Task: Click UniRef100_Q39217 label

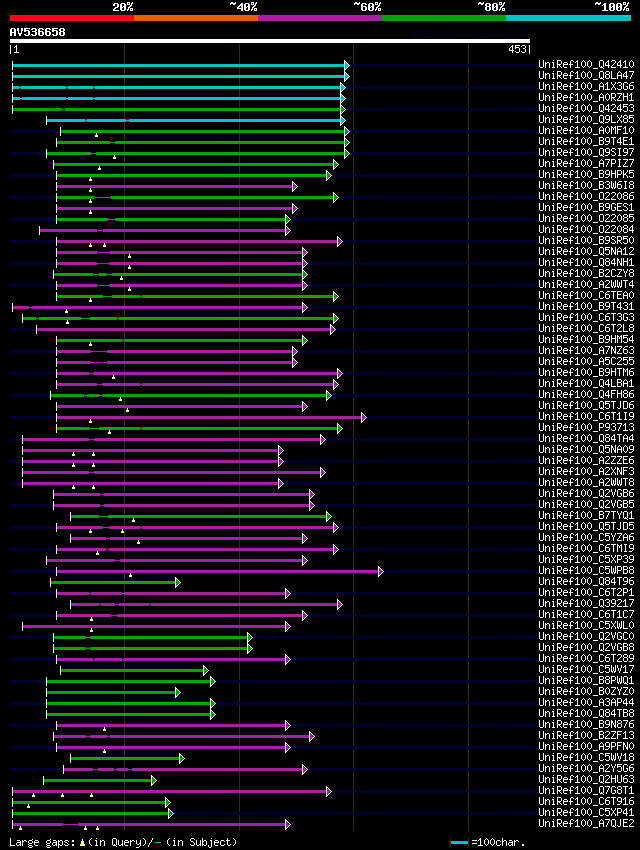Action: (586, 603)
